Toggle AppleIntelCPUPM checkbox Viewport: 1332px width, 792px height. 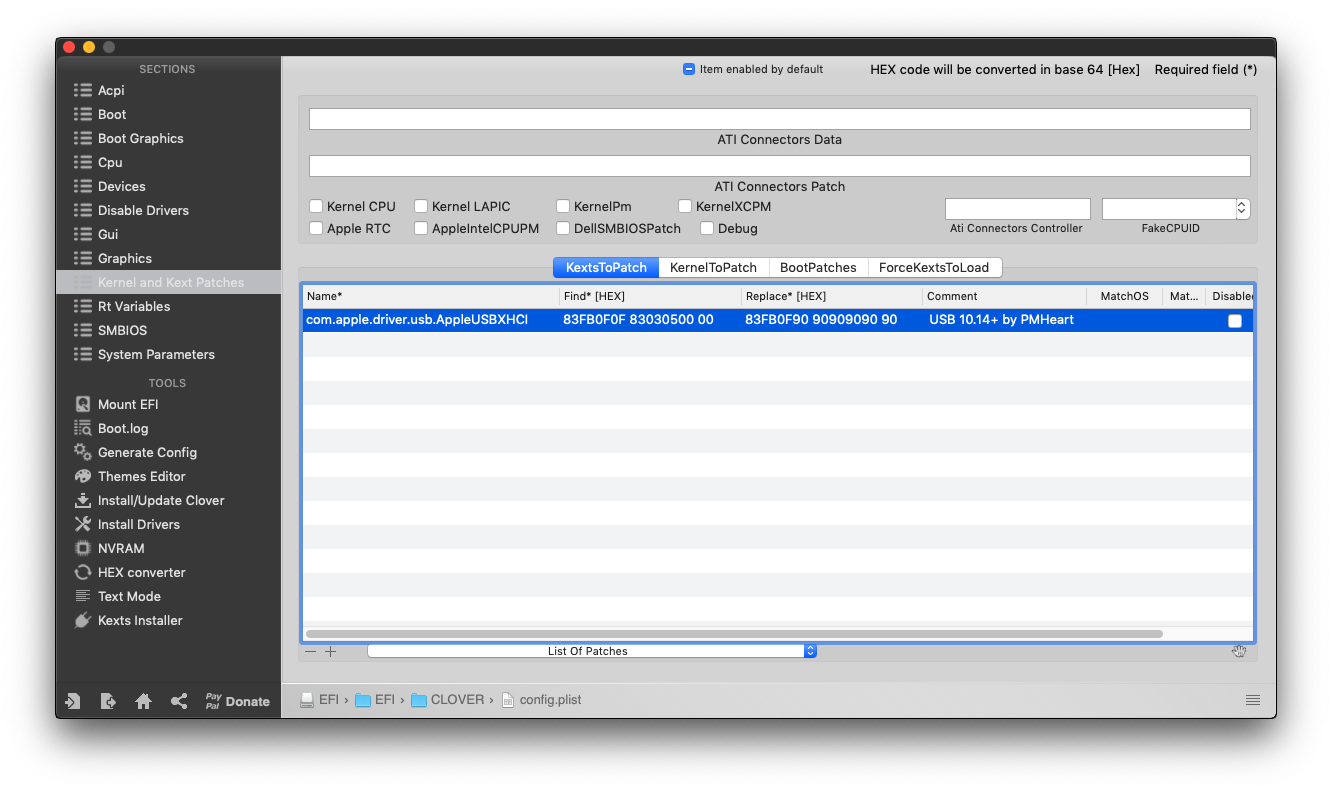point(421,228)
